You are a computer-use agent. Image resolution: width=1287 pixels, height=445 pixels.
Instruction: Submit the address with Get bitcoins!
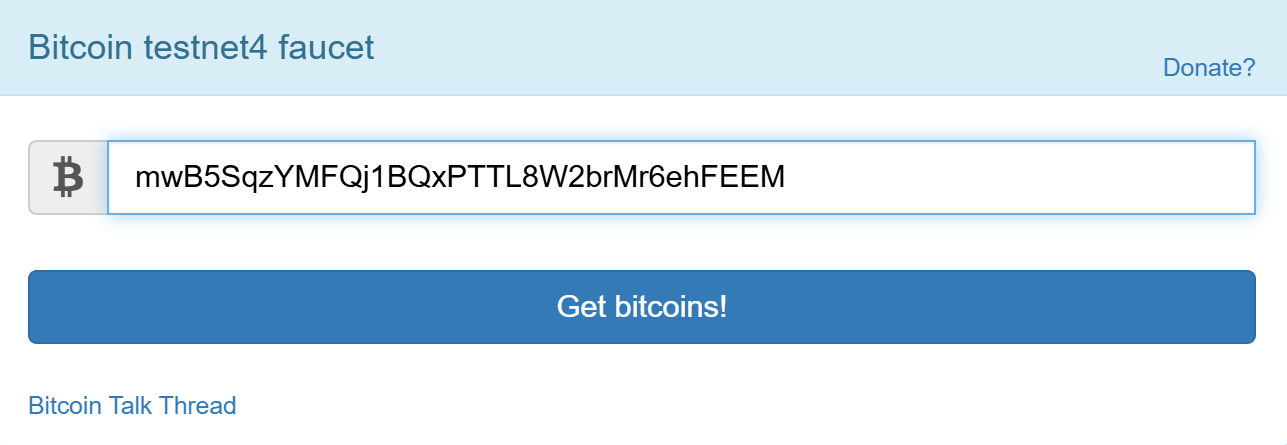(641, 306)
